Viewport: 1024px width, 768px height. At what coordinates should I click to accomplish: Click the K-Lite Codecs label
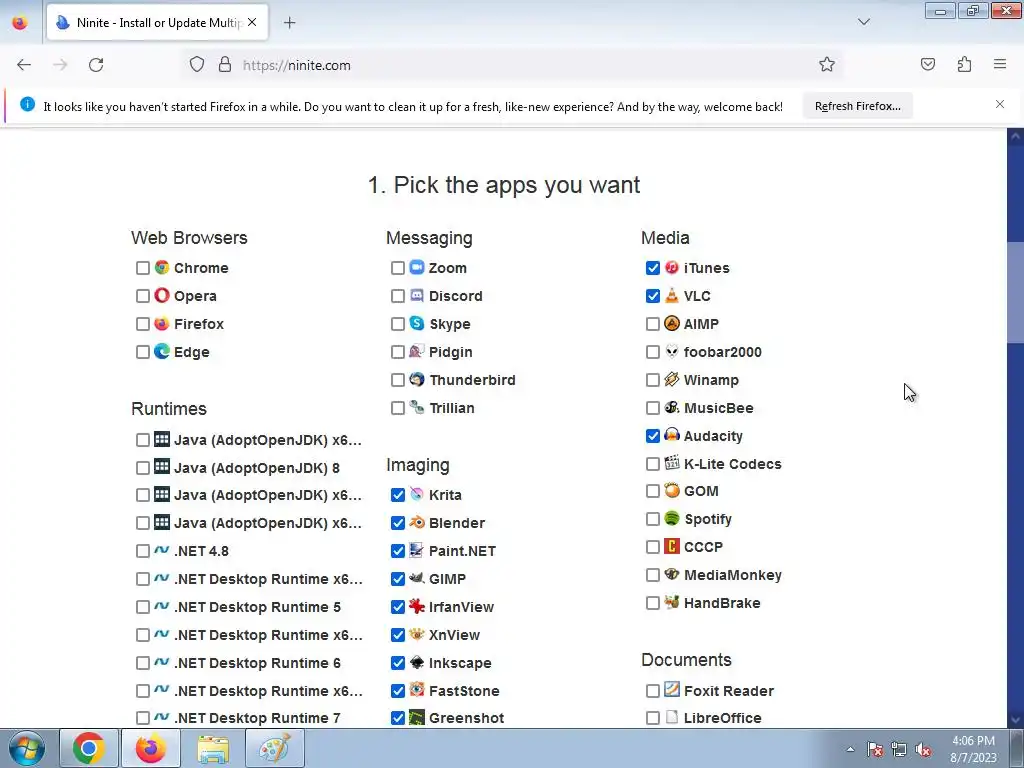click(732, 464)
